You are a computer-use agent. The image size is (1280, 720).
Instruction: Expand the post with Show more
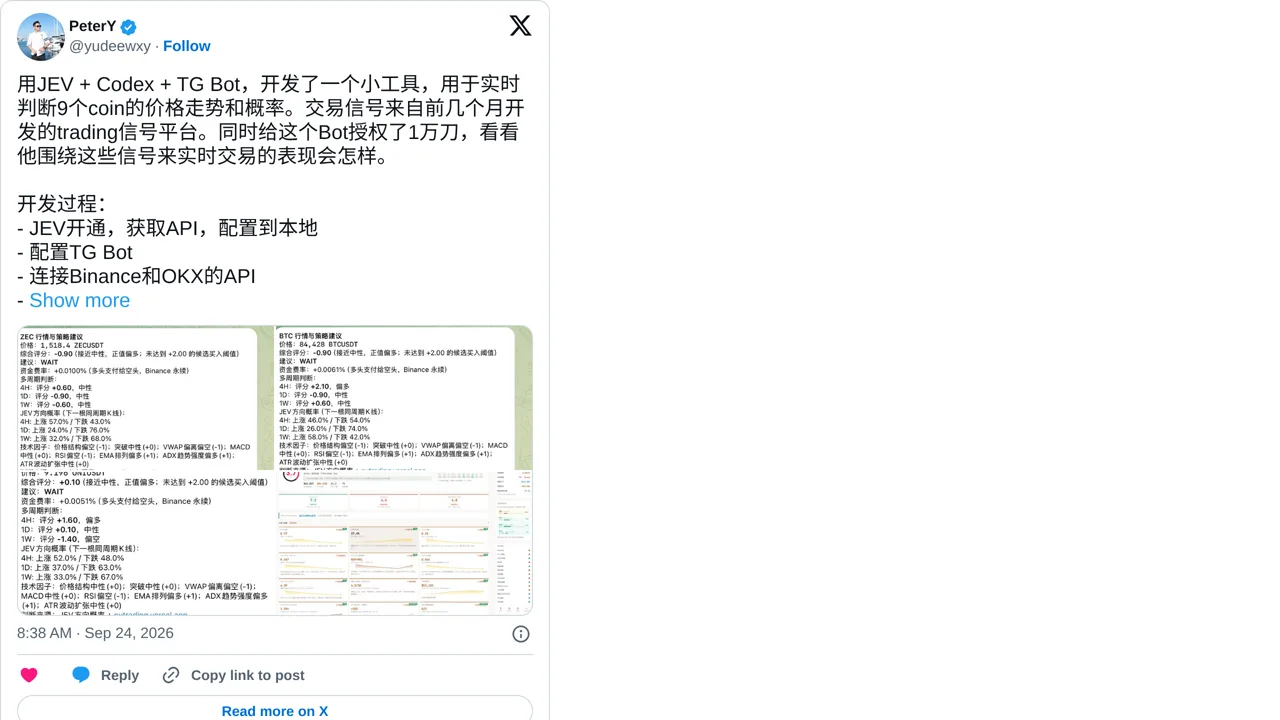[x=79, y=300]
